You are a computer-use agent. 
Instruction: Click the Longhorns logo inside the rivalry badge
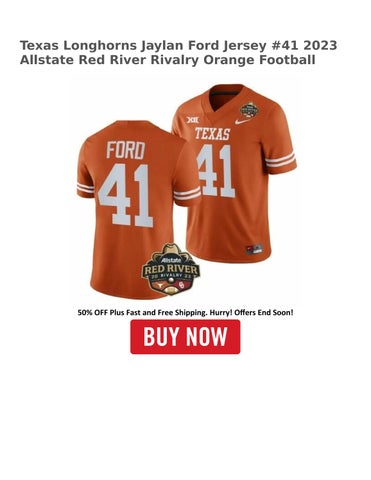[159, 285]
